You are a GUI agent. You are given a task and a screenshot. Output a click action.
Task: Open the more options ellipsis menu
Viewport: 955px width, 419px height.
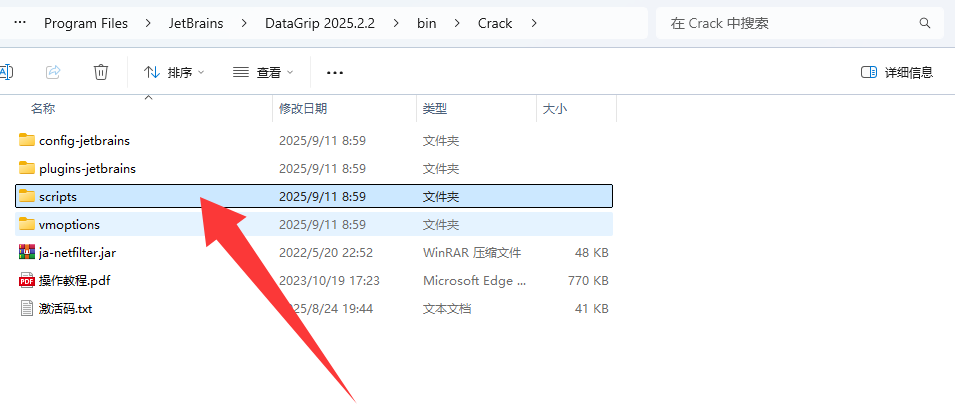point(335,72)
